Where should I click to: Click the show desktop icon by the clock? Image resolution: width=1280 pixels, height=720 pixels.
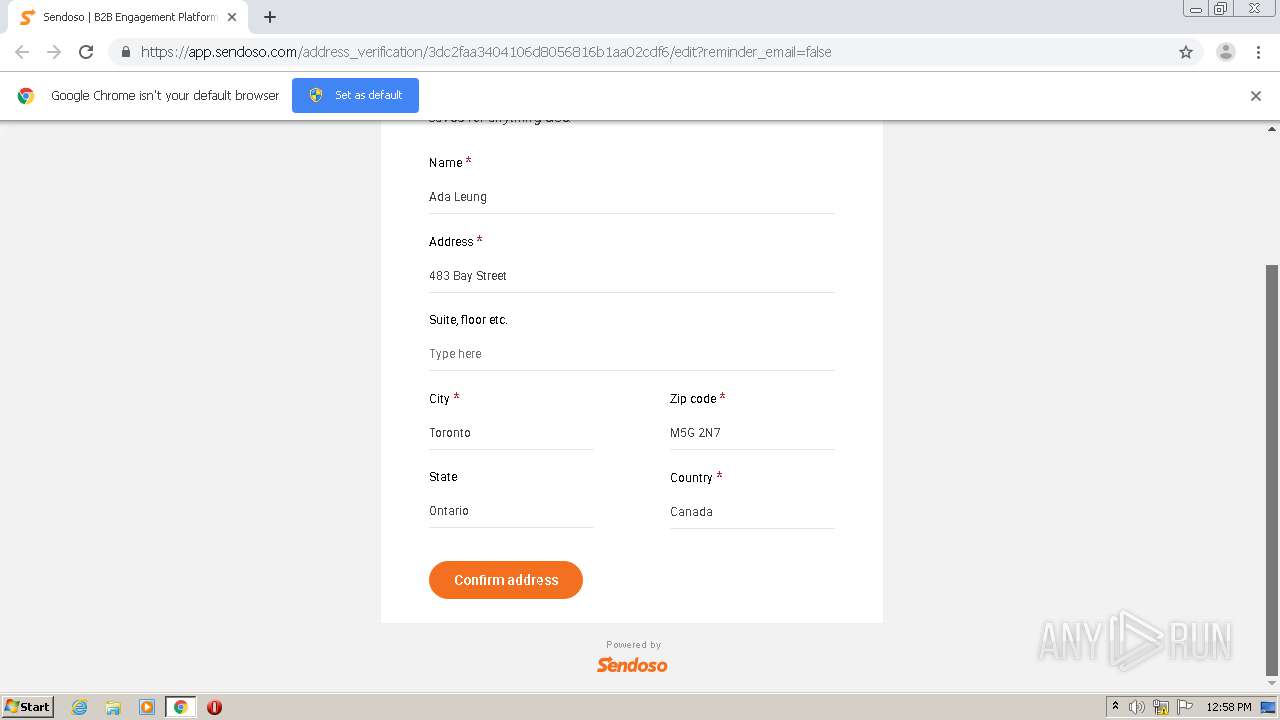point(1268,707)
